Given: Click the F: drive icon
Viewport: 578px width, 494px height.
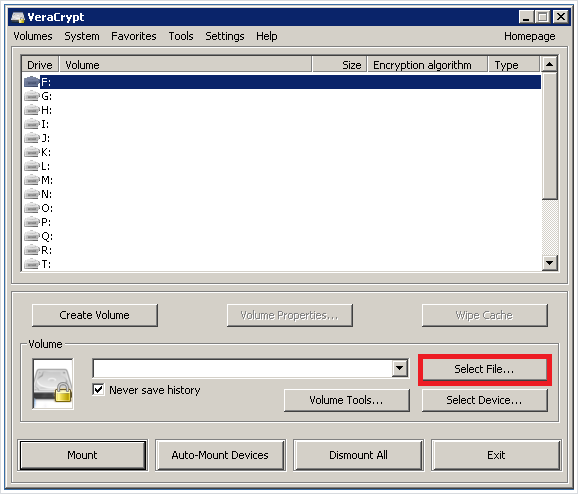Looking at the screenshot, I should click(x=32, y=82).
